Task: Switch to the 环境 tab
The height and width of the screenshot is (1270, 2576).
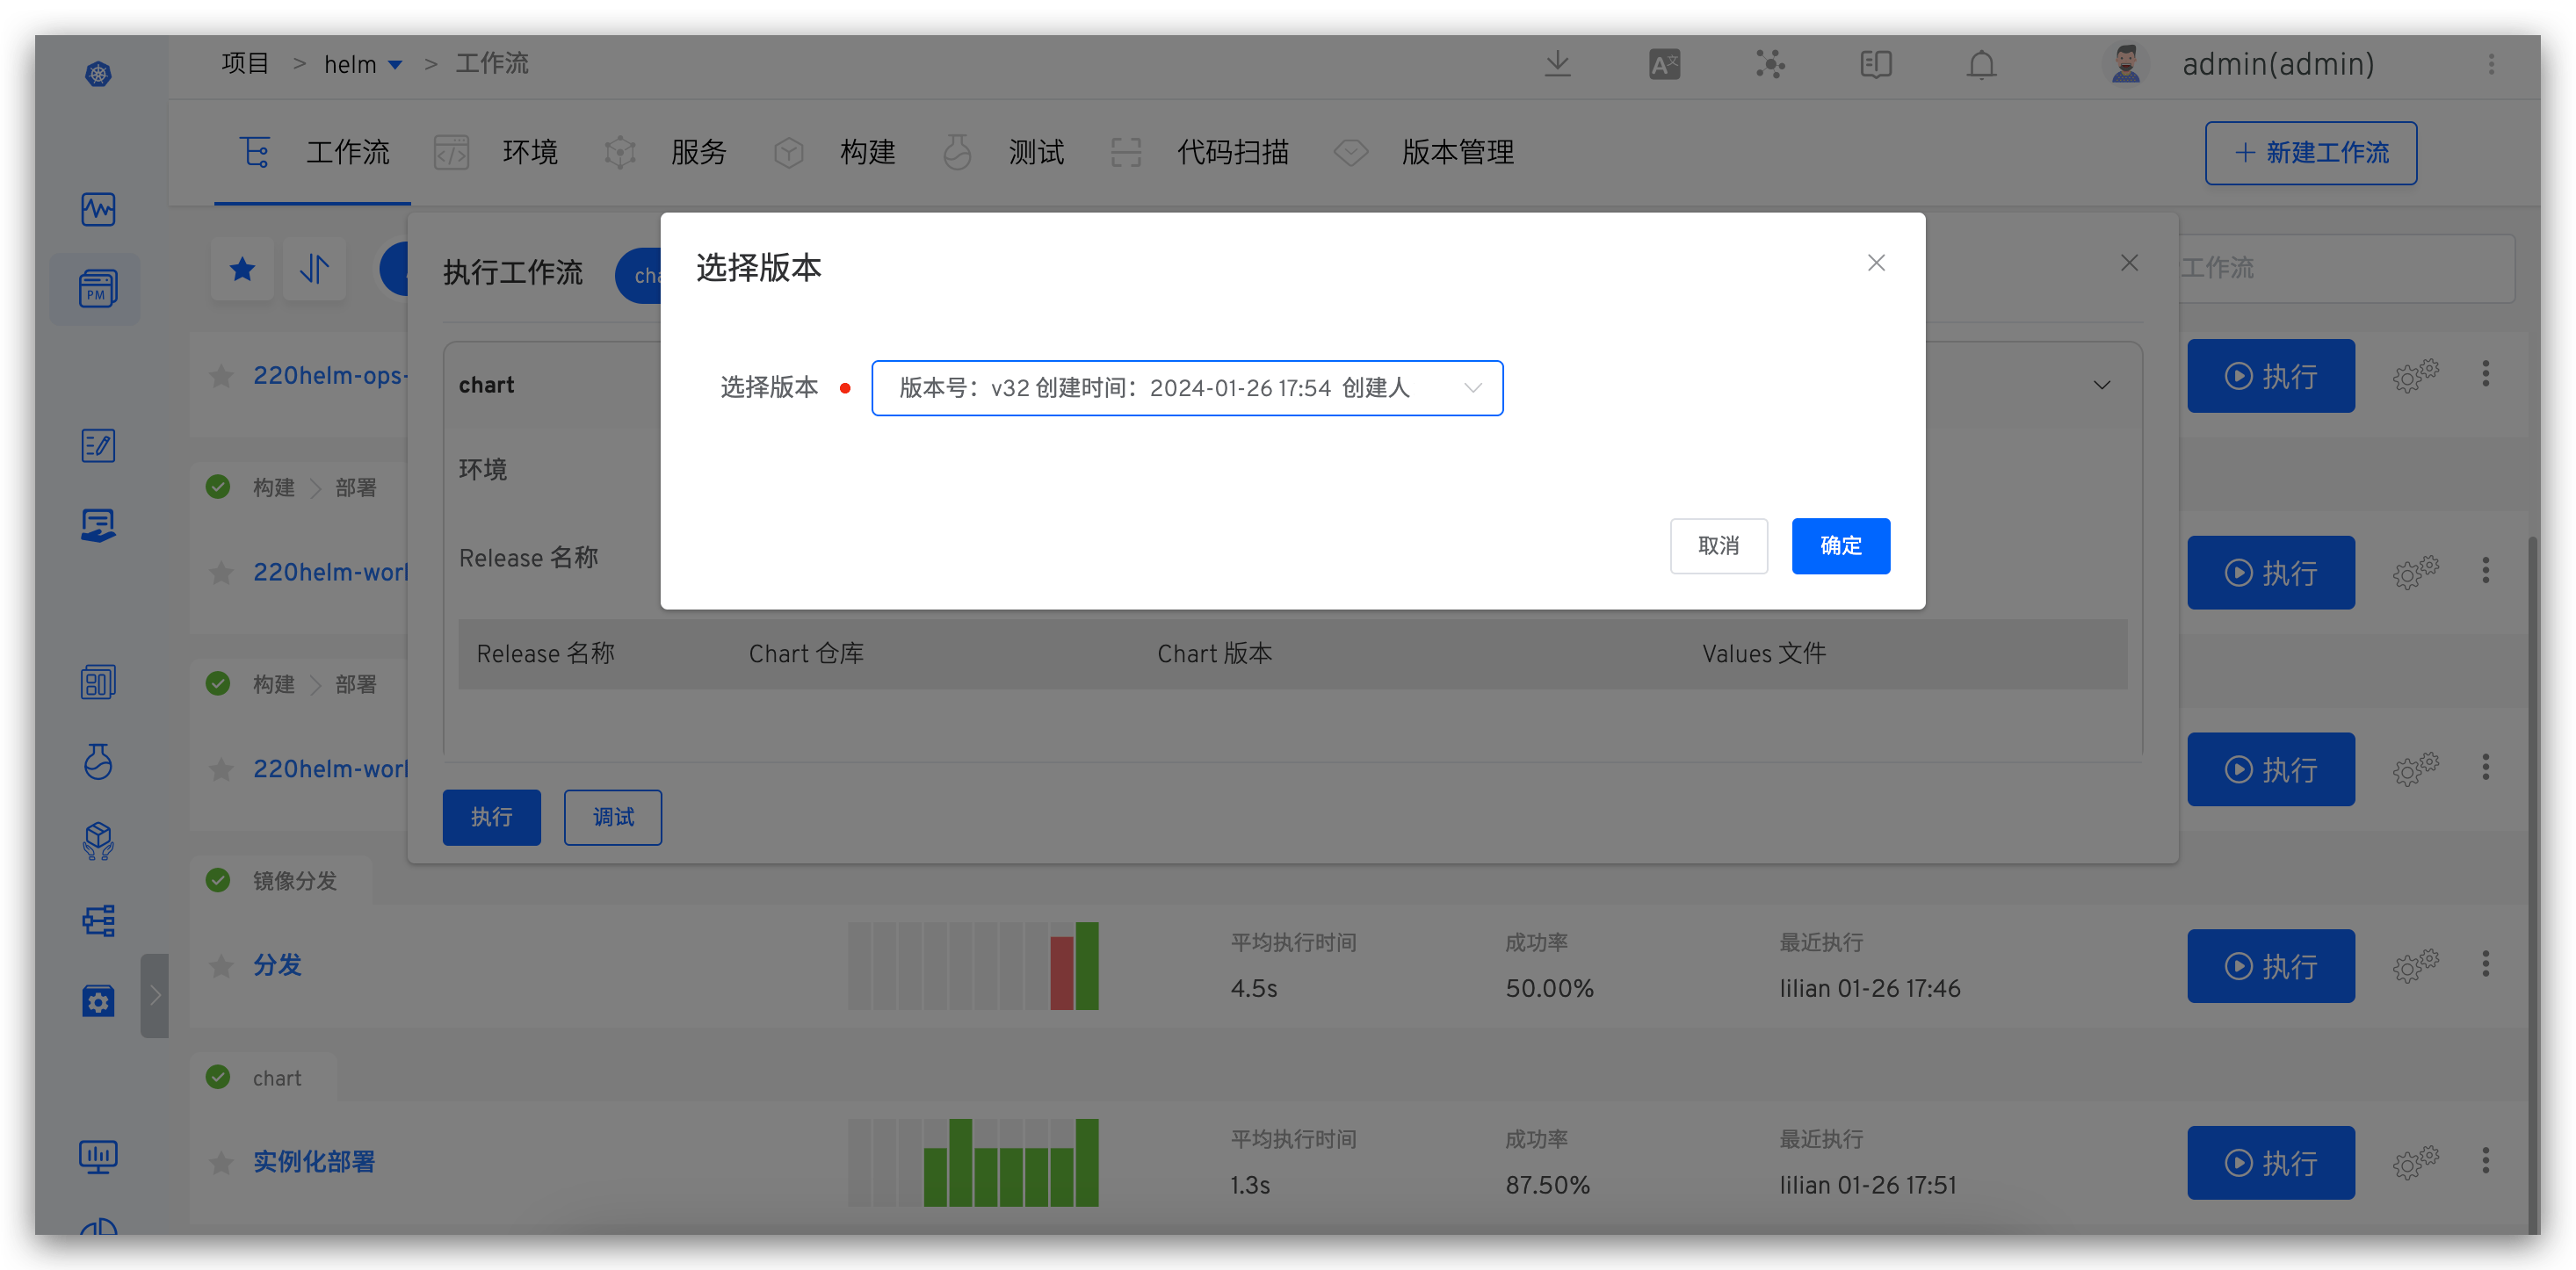Action: point(529,153)
